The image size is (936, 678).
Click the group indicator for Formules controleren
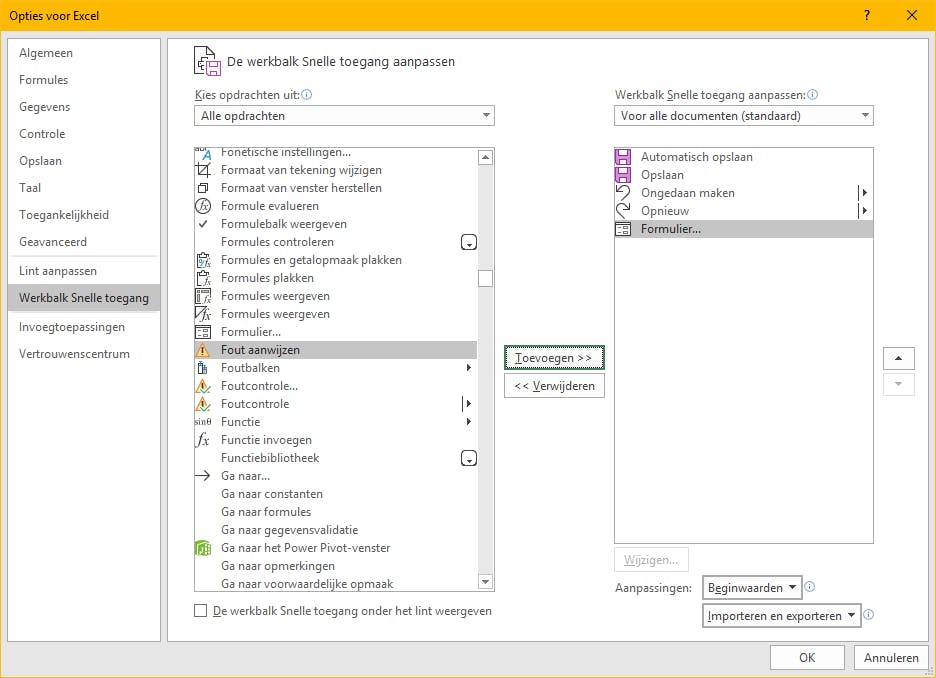469,242
